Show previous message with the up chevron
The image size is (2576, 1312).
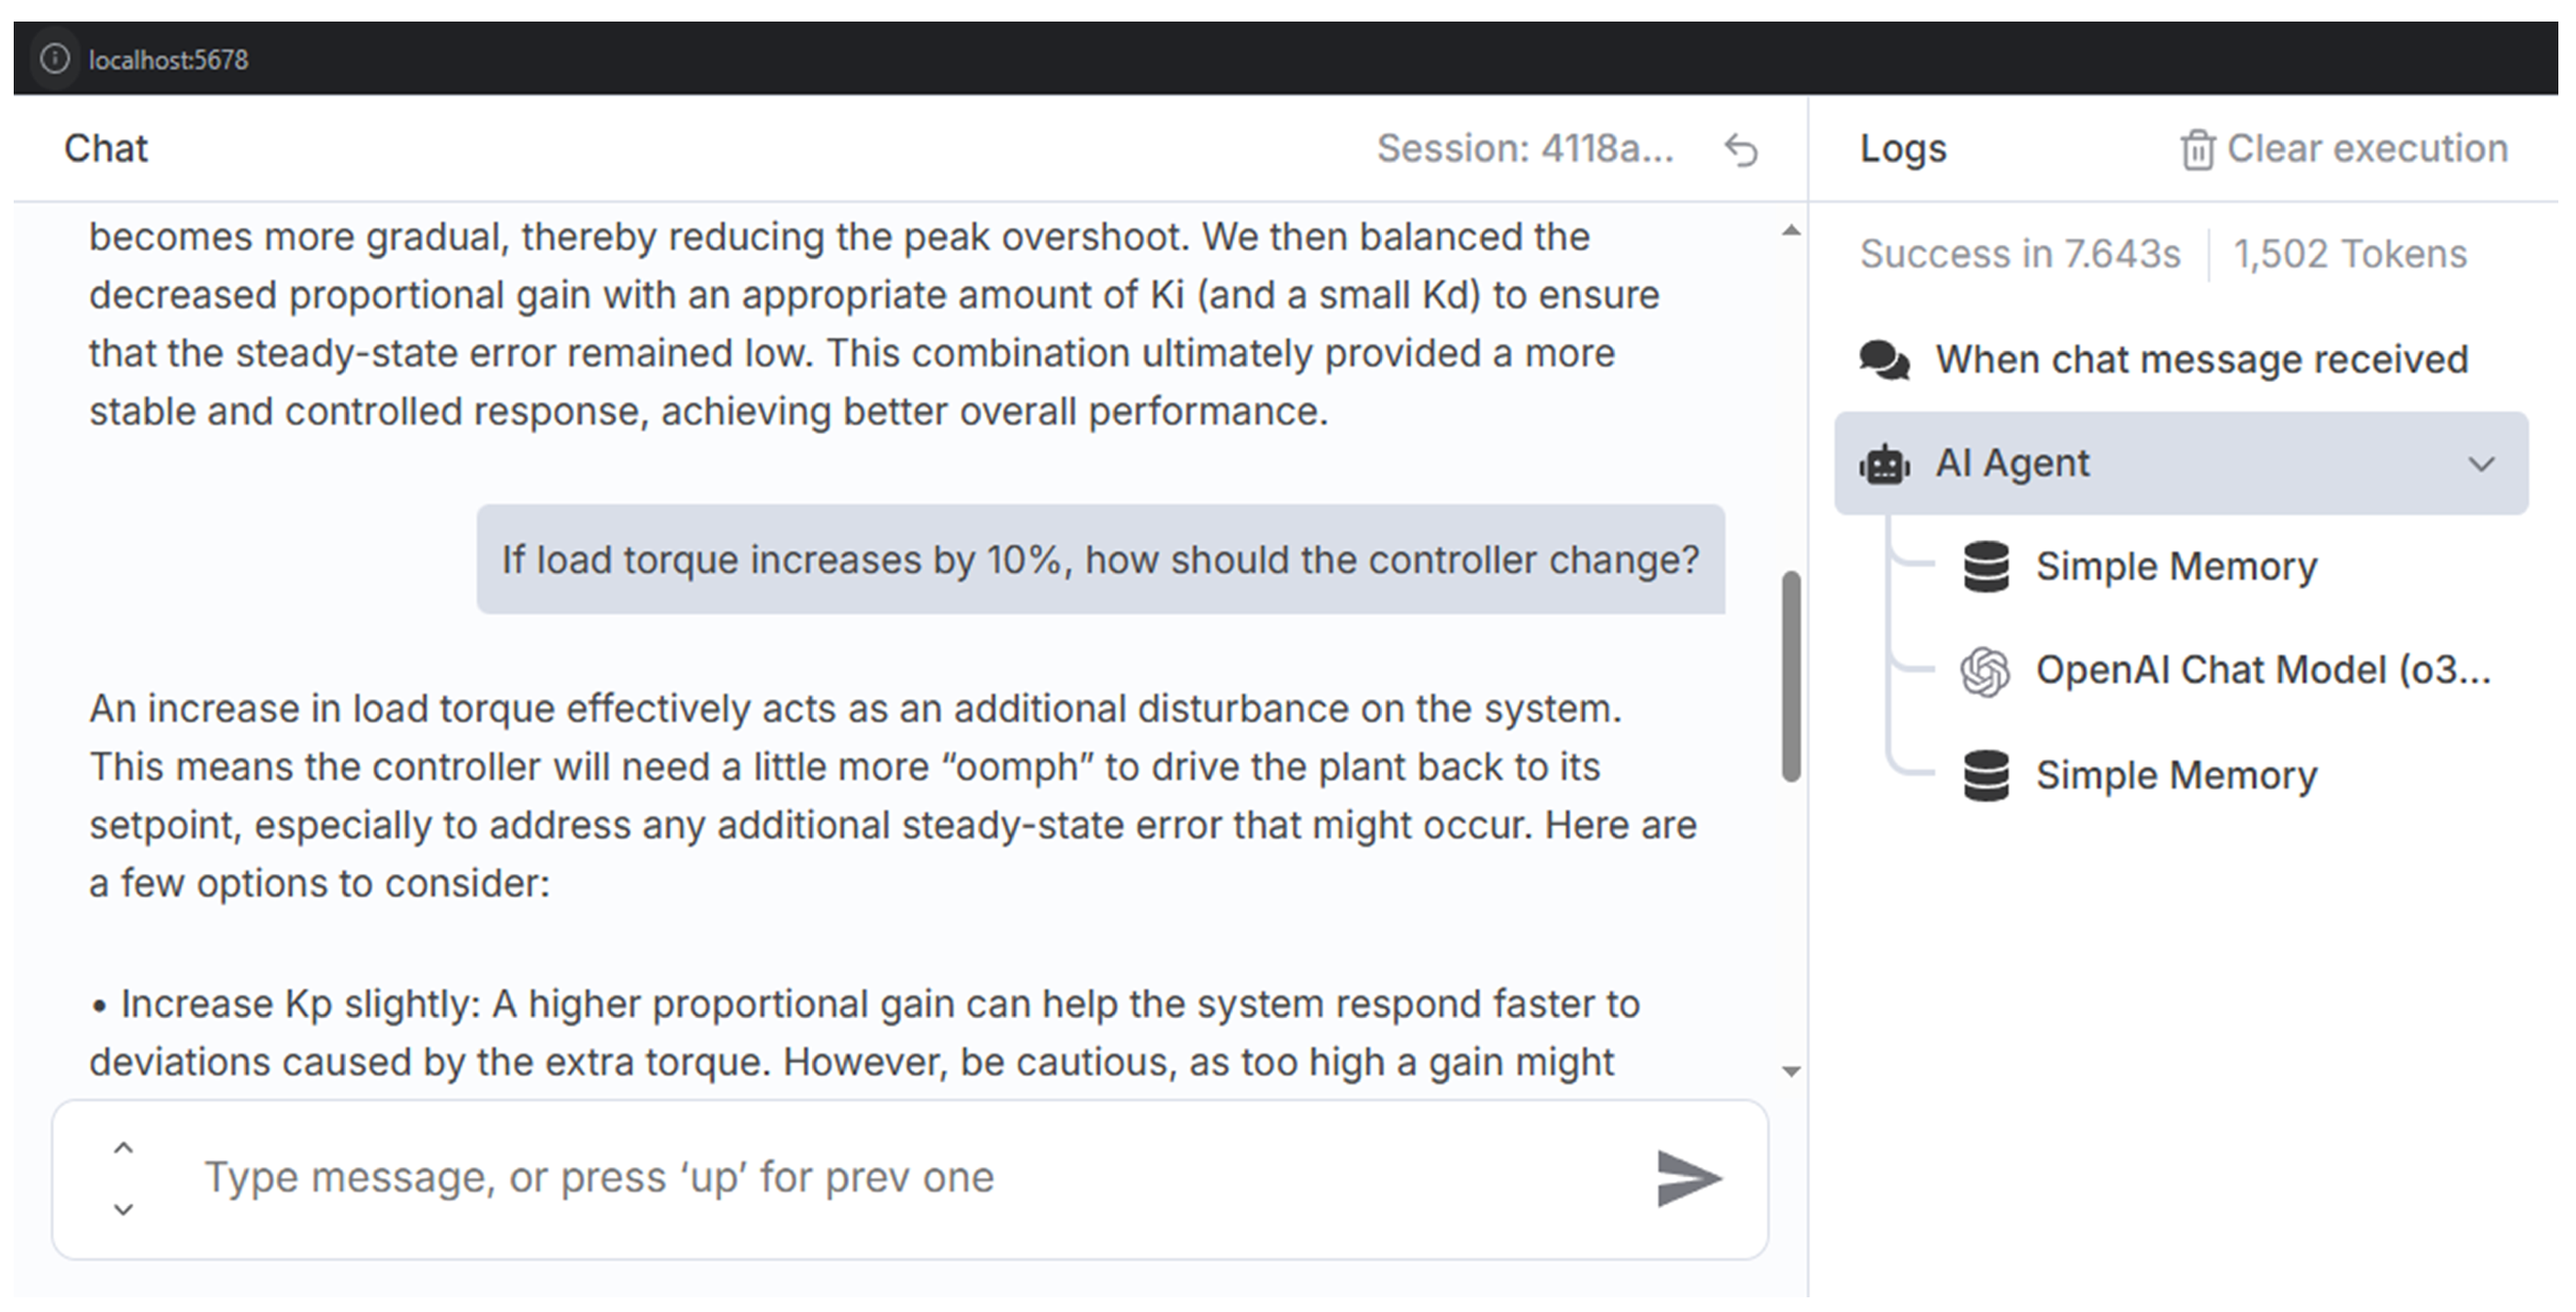click(x=124, y=1148)
